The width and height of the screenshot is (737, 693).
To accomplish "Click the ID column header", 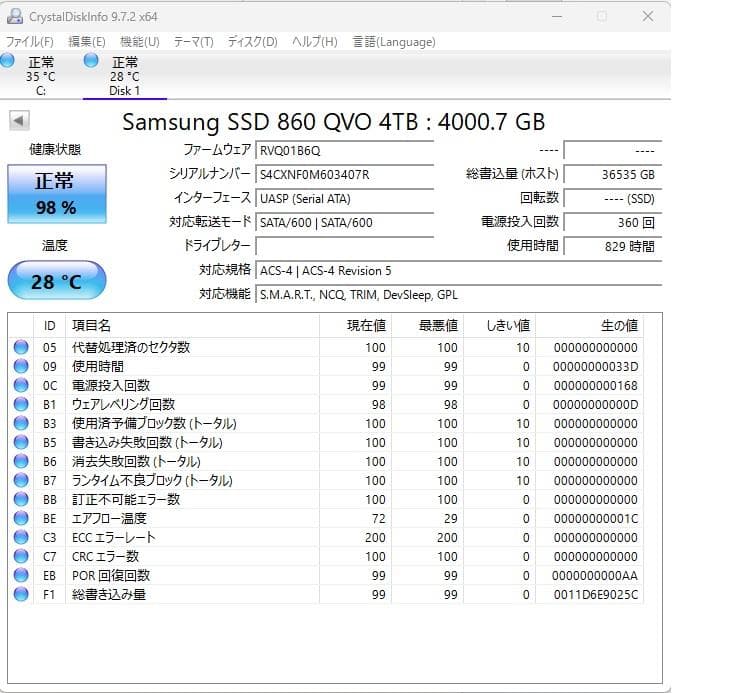I will click(x=49, y=326).
